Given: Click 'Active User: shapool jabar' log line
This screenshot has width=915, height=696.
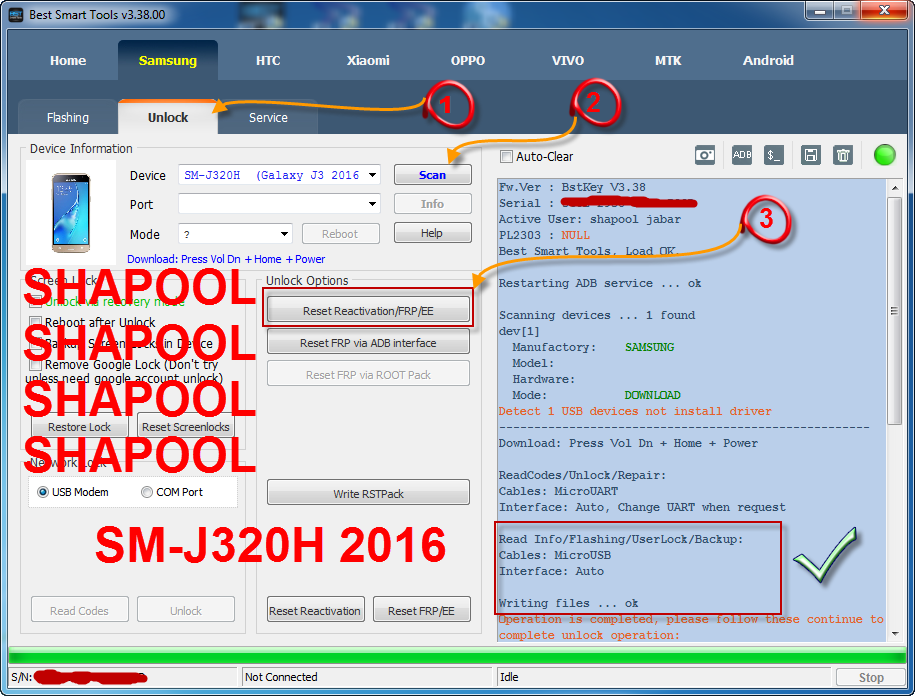Looking at the screenshot, I should (590, 219).
